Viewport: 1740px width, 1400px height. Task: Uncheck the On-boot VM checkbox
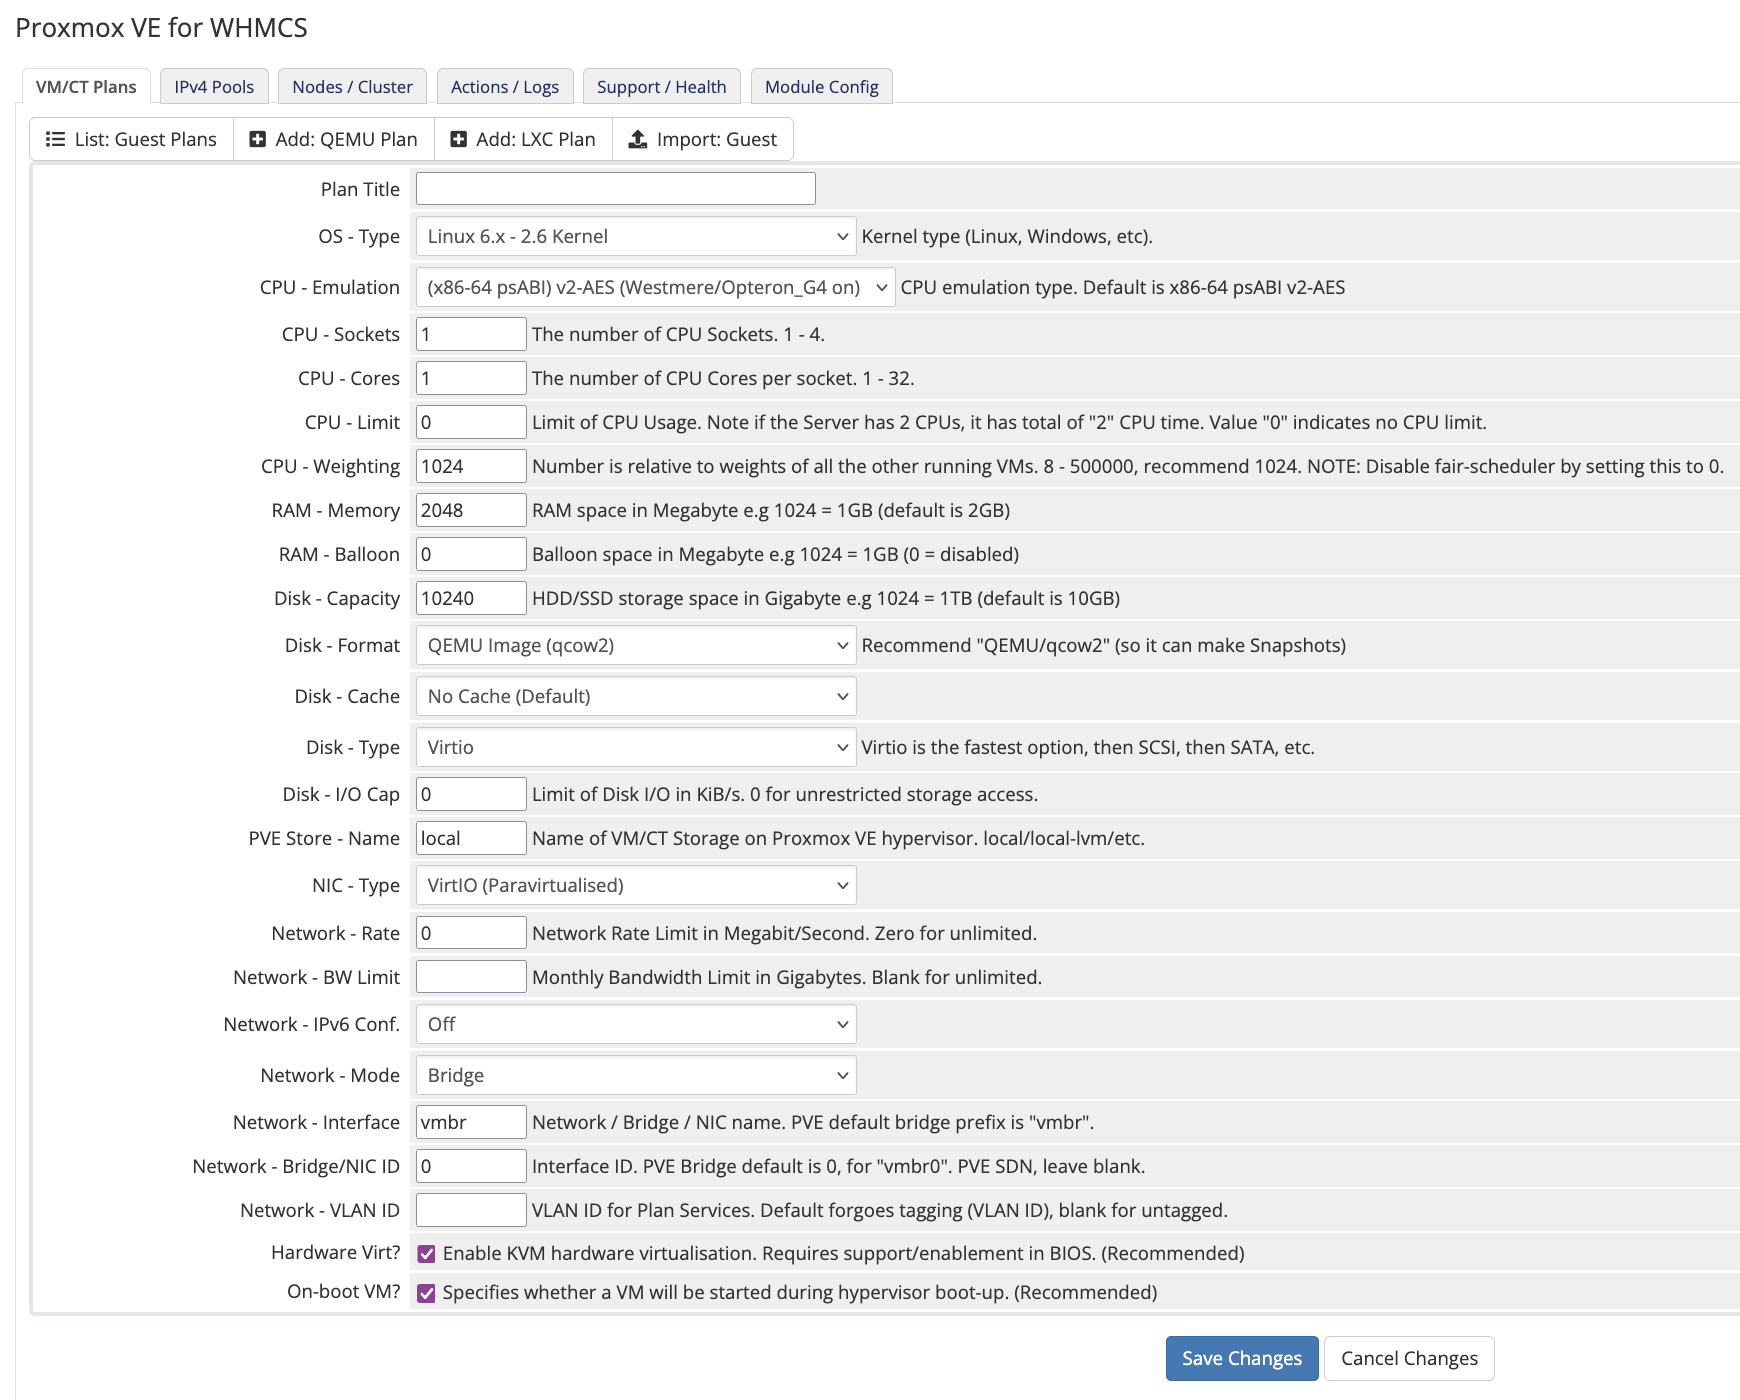[426, 1293]
